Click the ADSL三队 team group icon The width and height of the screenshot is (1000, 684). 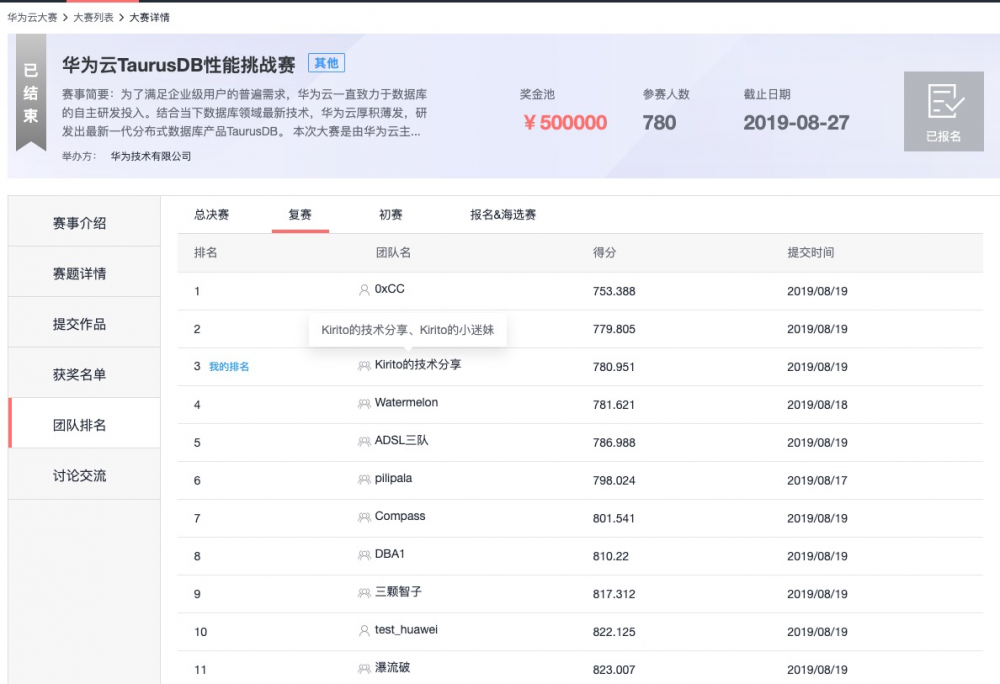tap(364, 442)
